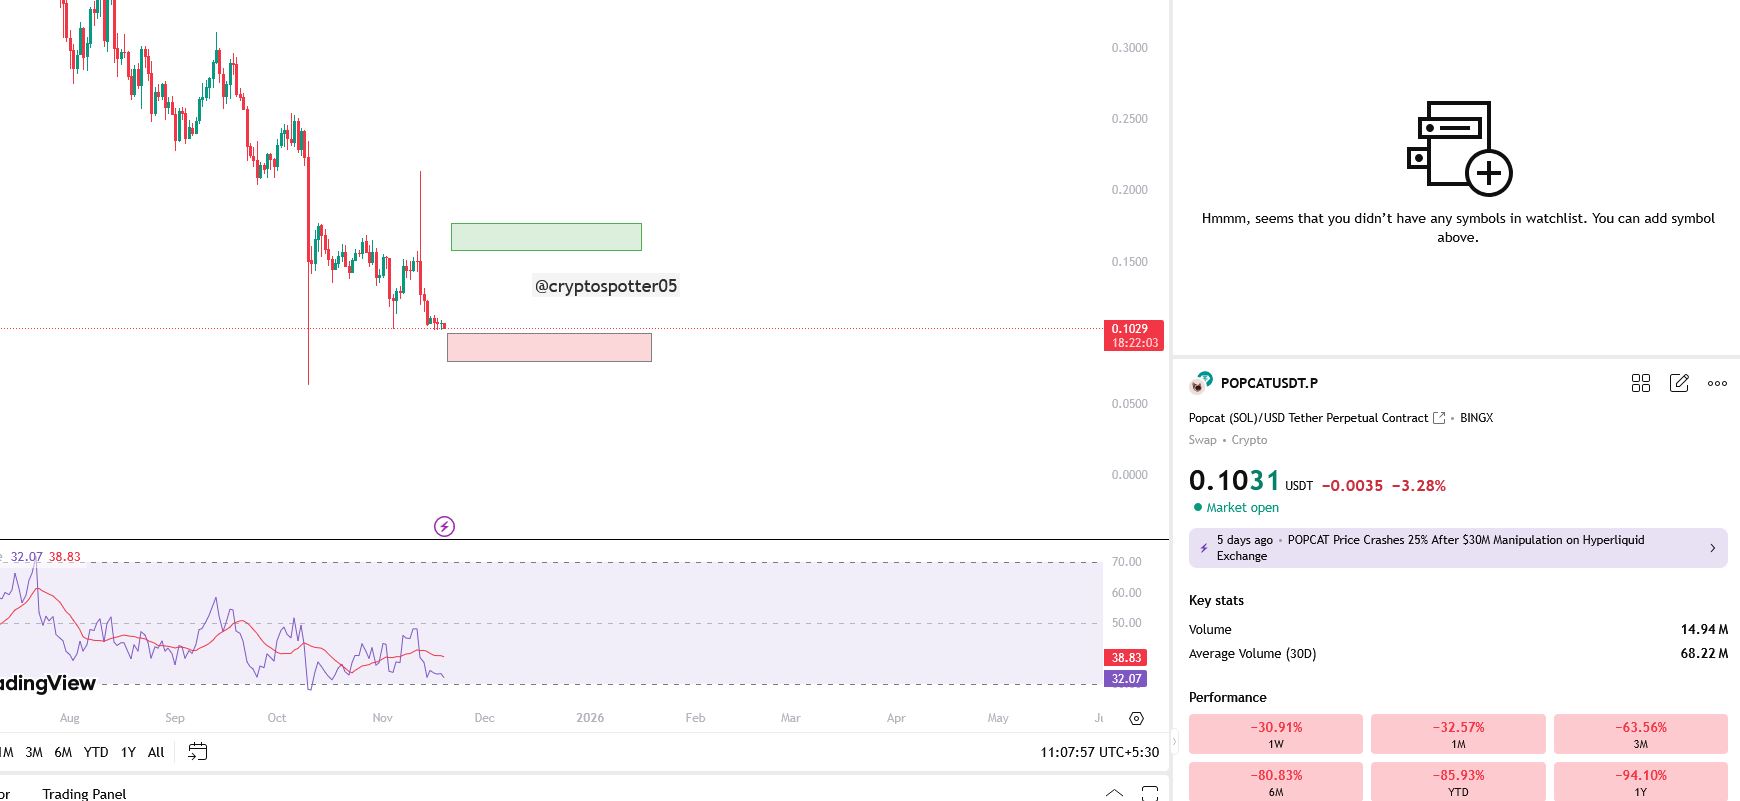Select the 1Y time range button
Screen dimensions: 1740x801
coord(128,752)
